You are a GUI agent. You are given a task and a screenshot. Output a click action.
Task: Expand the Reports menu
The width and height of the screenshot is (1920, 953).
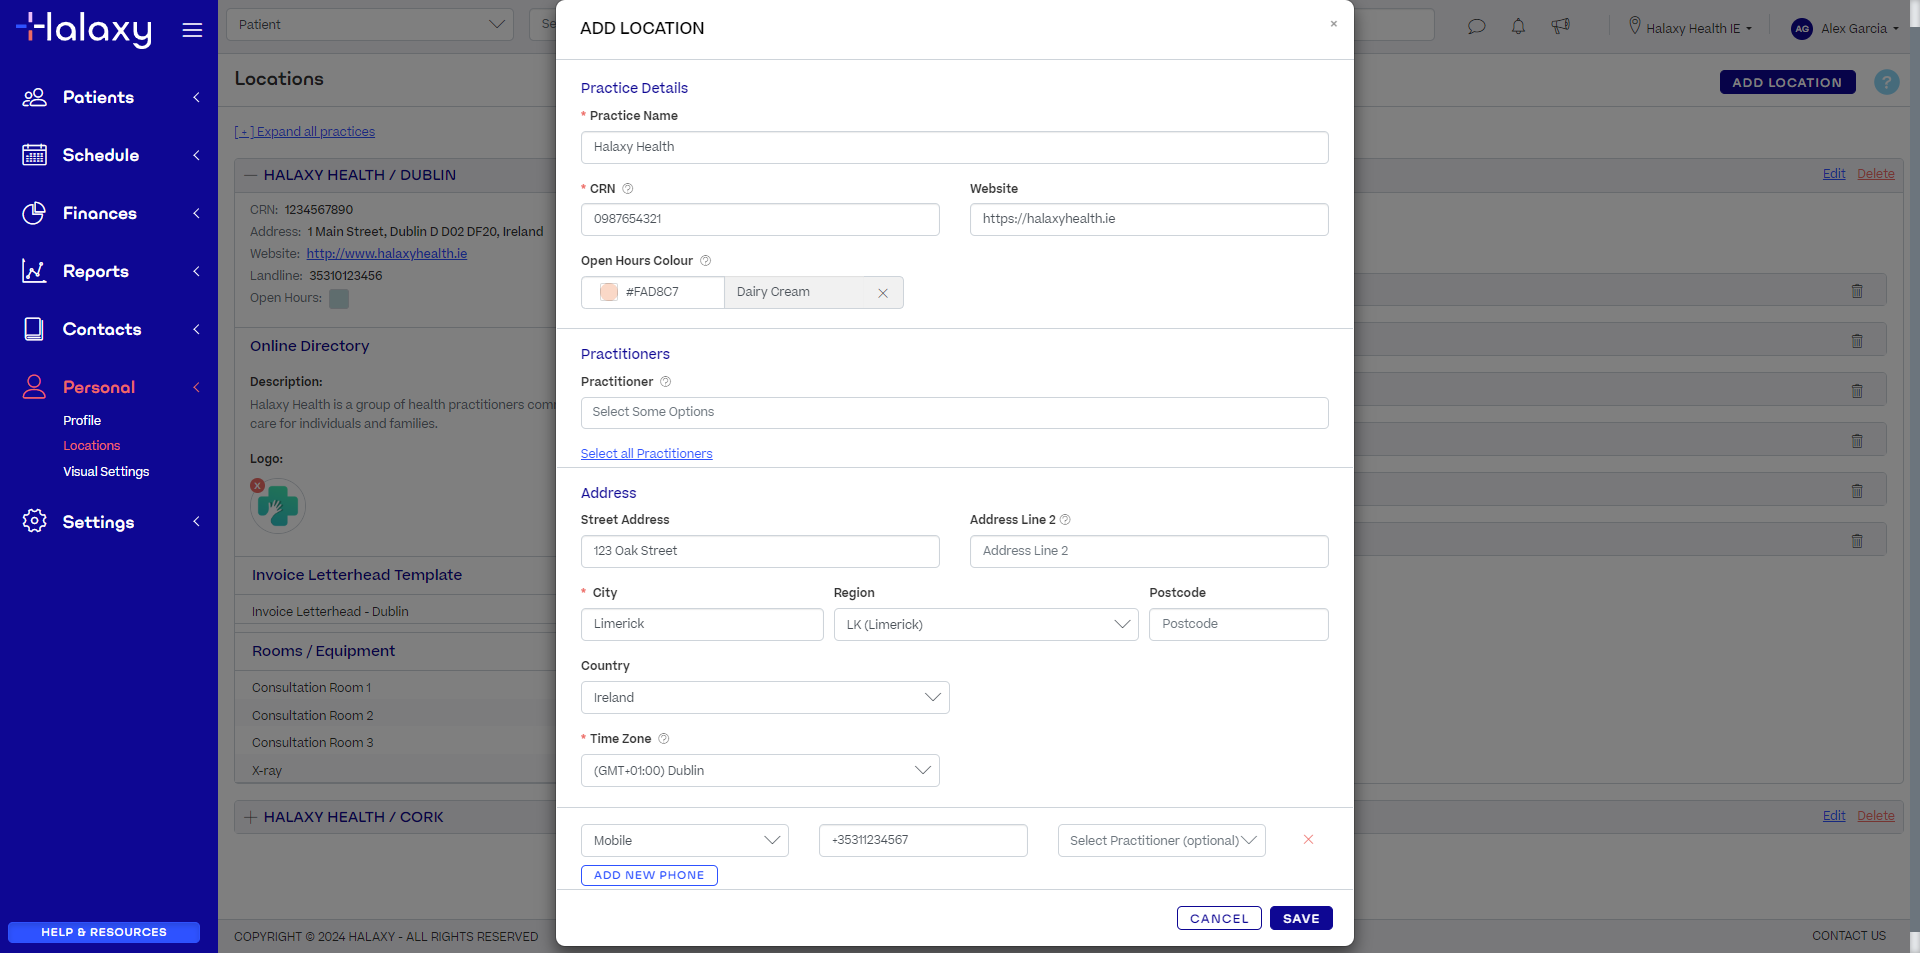coord(196,271)
